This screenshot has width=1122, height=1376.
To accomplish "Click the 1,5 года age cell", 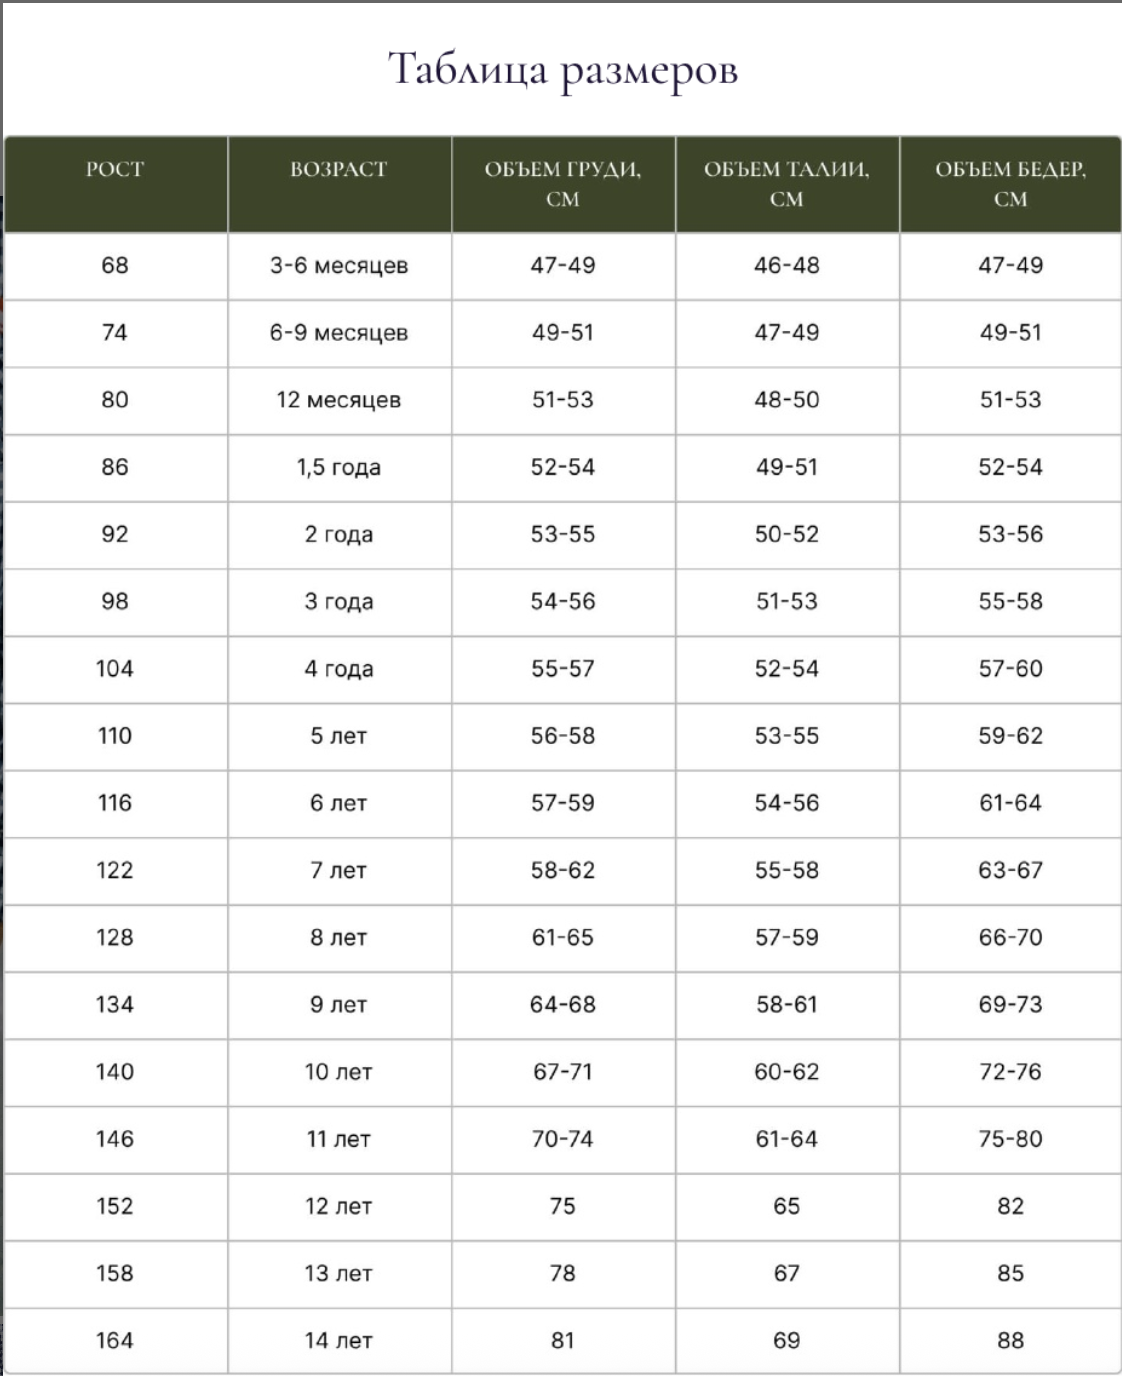I will (x=339, y=467).
